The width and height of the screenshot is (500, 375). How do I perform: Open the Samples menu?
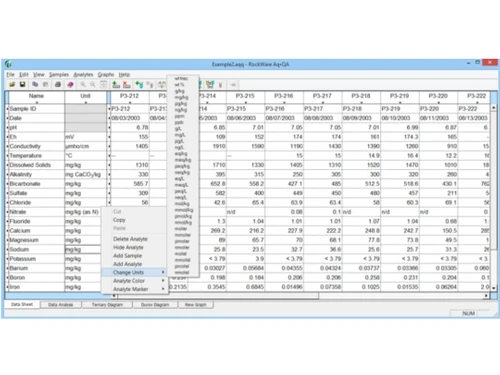pyautogui.click(x=59, y=74)
